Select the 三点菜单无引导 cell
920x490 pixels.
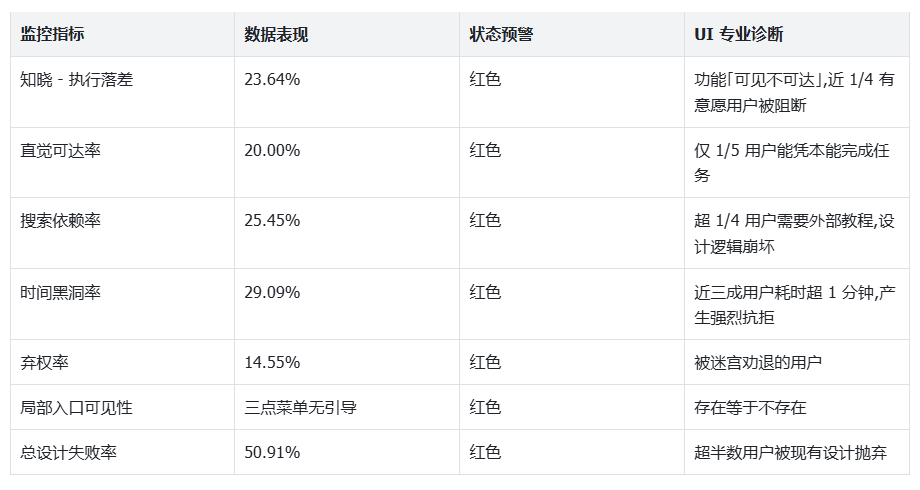point(301,408)
